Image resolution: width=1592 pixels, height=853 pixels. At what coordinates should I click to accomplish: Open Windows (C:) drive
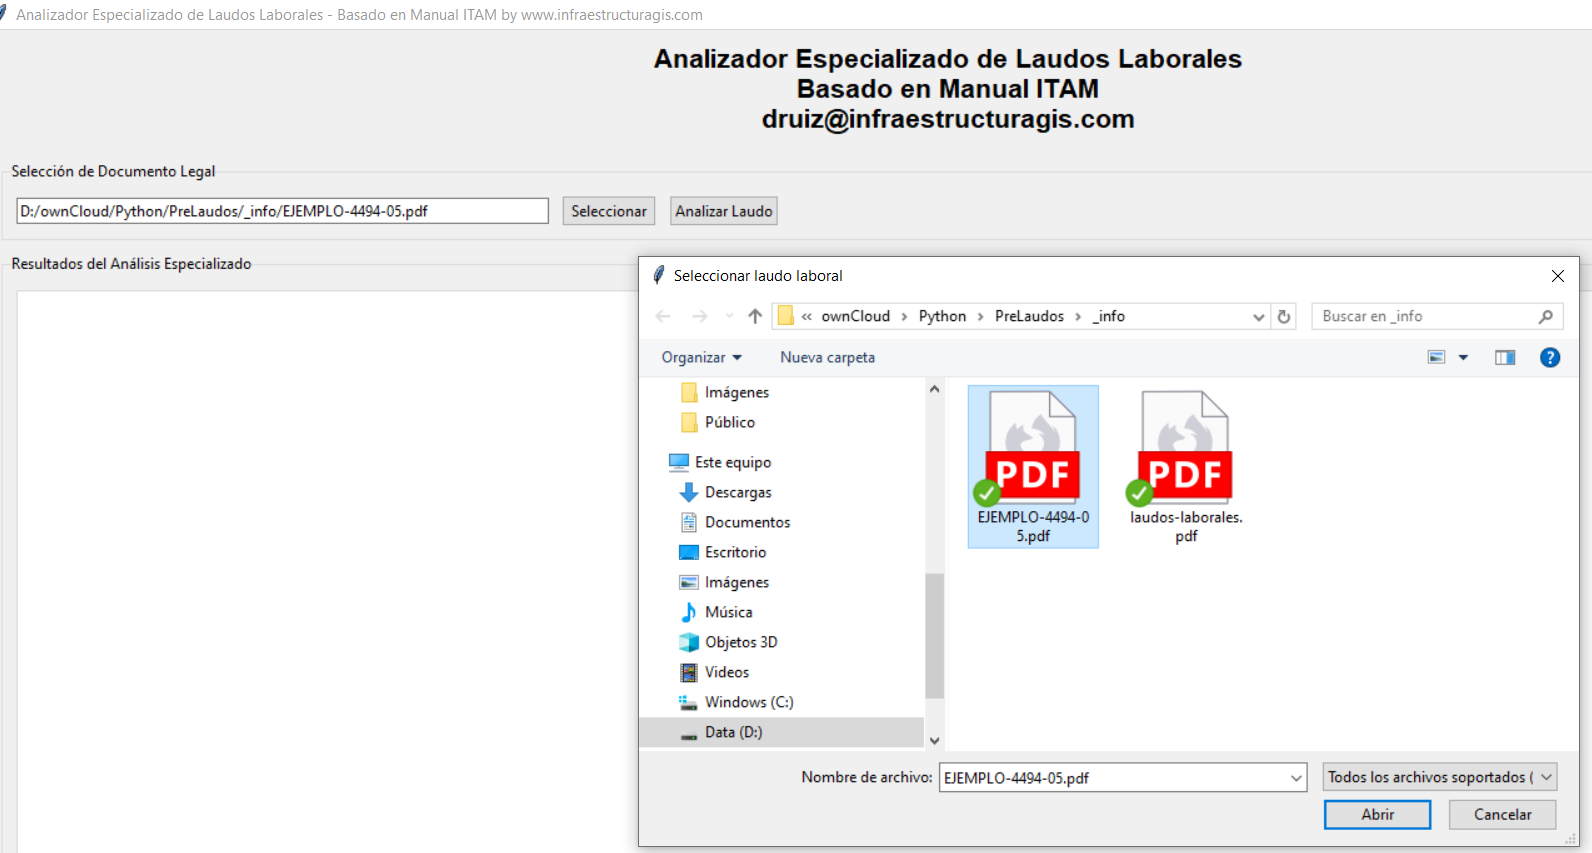[x=749, y=702]
